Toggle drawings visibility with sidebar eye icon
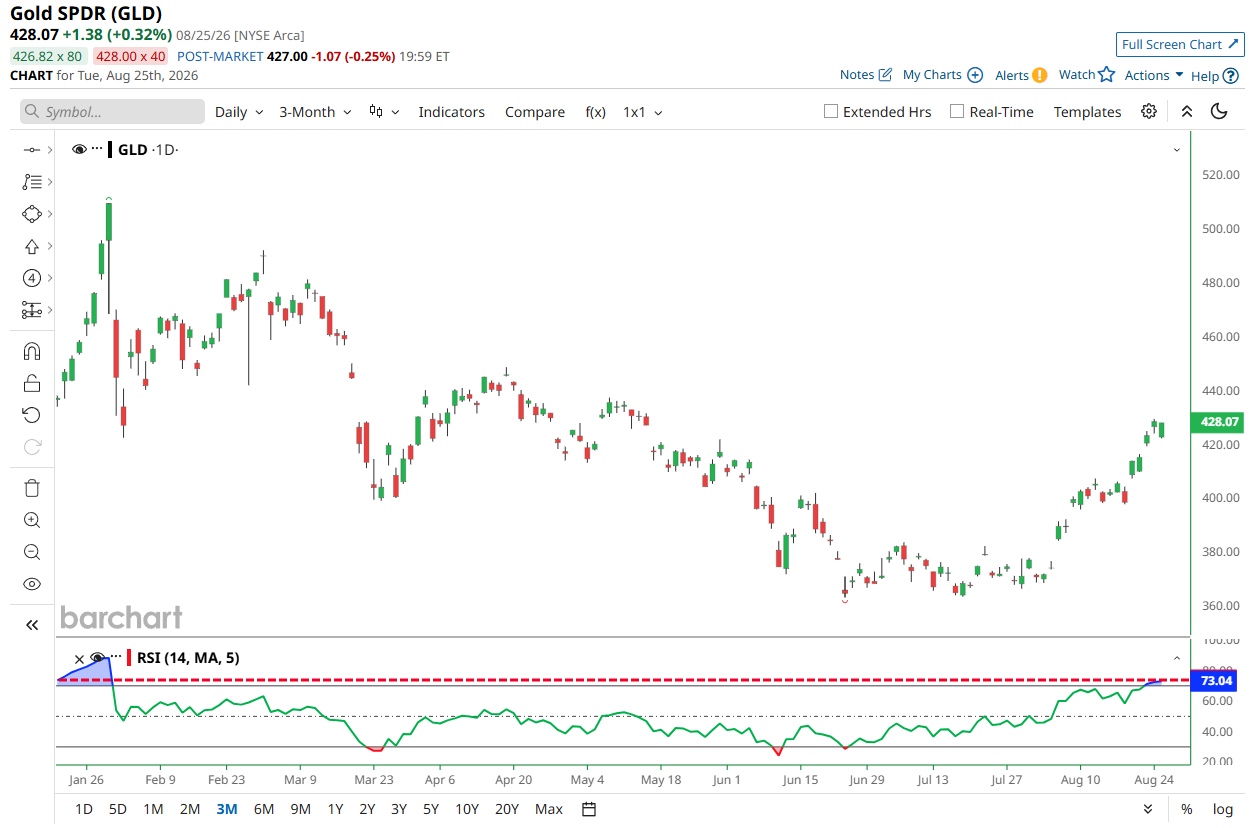 coord(31,584)
